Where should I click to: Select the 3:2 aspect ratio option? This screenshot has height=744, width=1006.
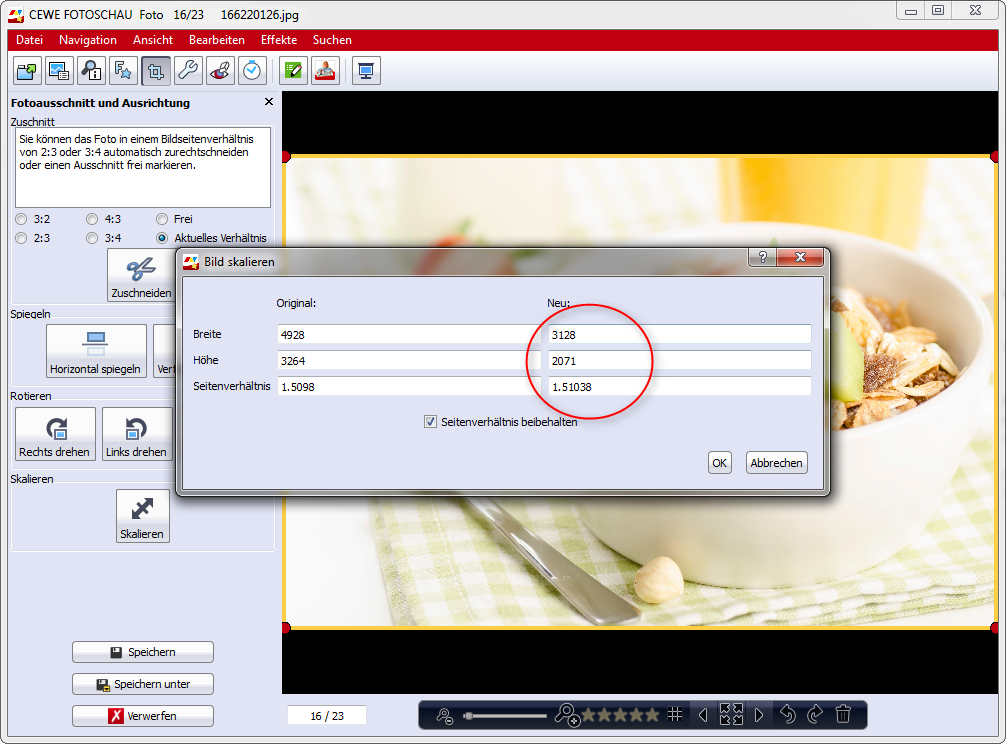22,219
